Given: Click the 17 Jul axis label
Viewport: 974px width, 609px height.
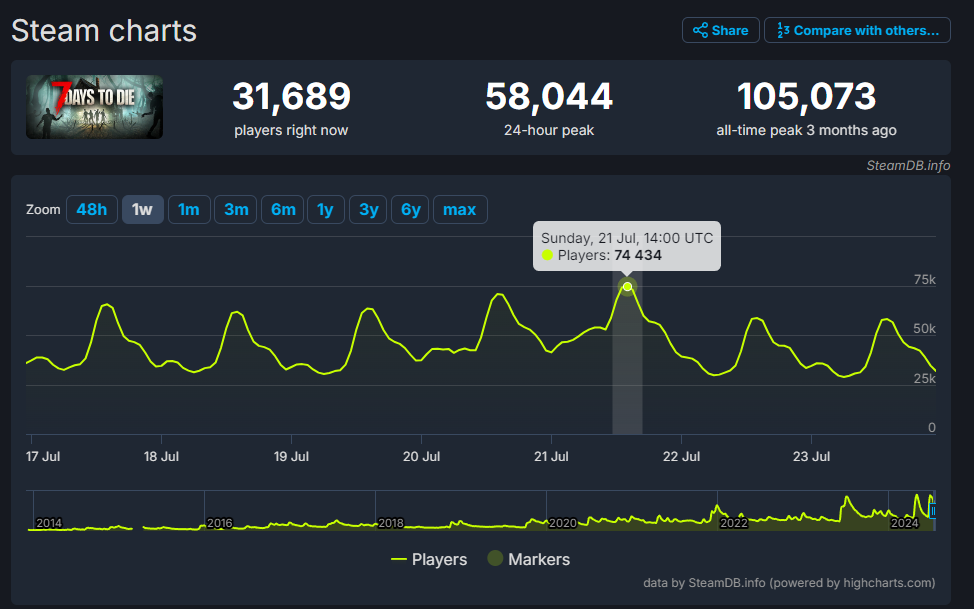Looking at the screenshot, I should pyautogui.click(x=43, y=456).
